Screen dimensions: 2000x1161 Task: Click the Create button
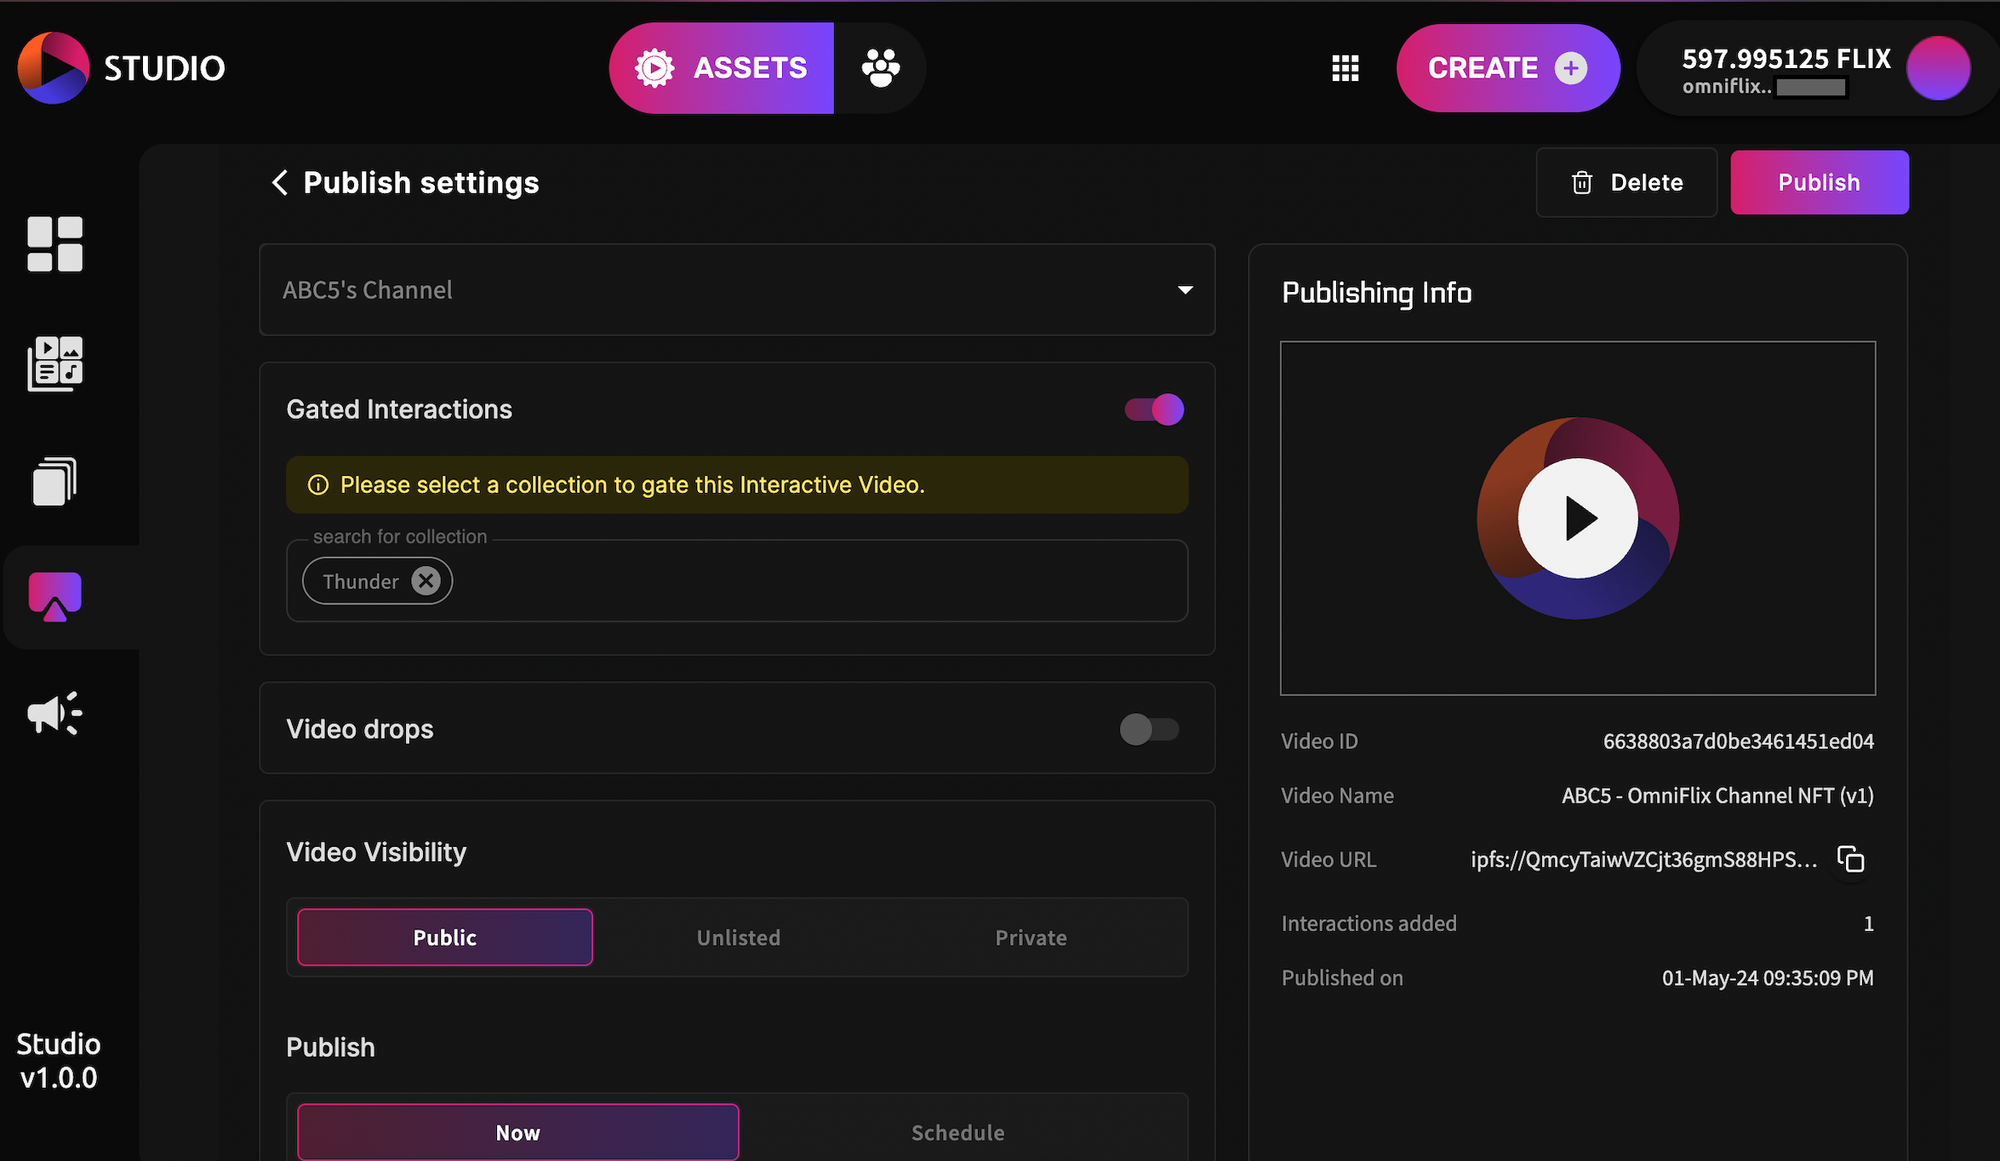click(x=1508, y=68)
